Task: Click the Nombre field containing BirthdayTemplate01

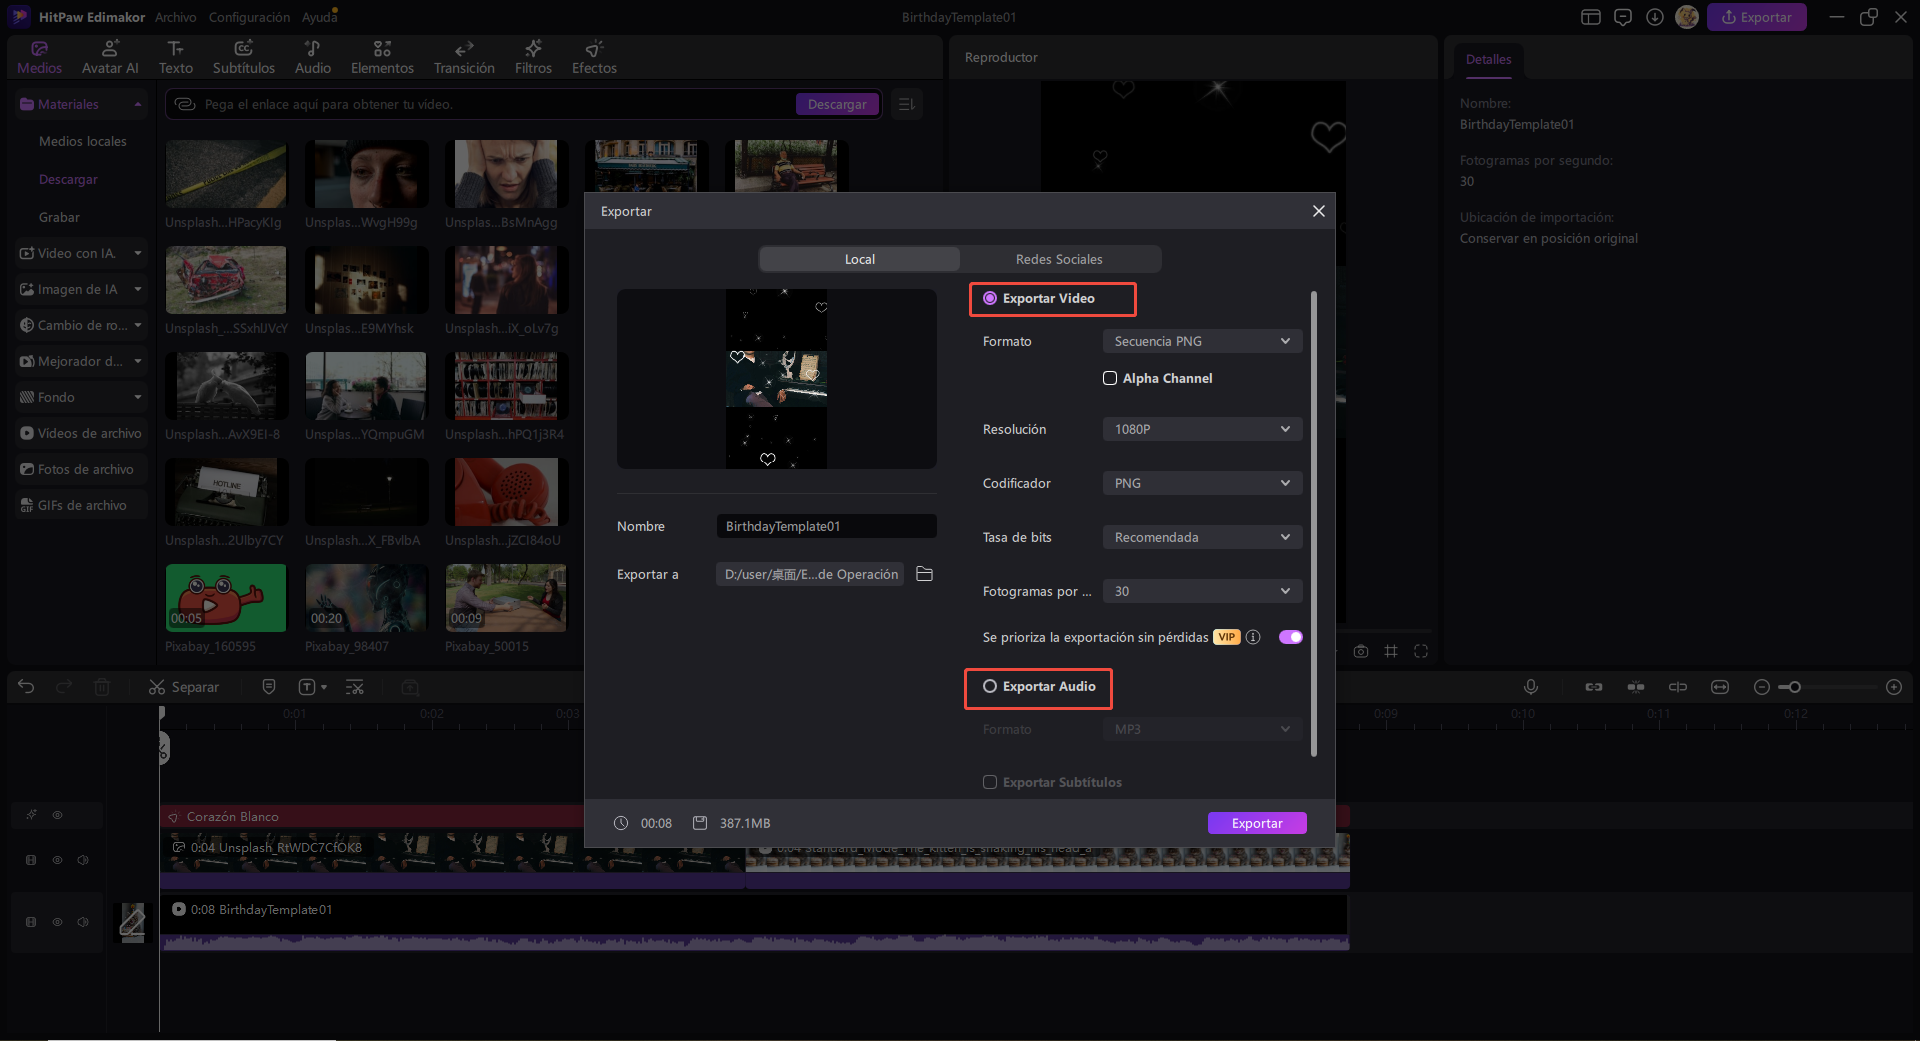Action: [826, 526]
